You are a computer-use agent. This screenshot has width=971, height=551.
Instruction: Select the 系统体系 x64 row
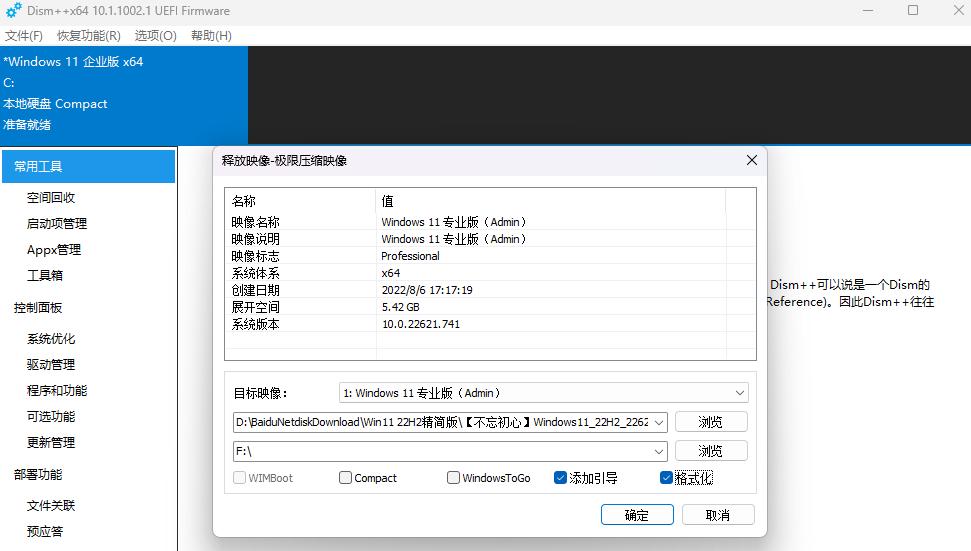click(x=490, y=273)
